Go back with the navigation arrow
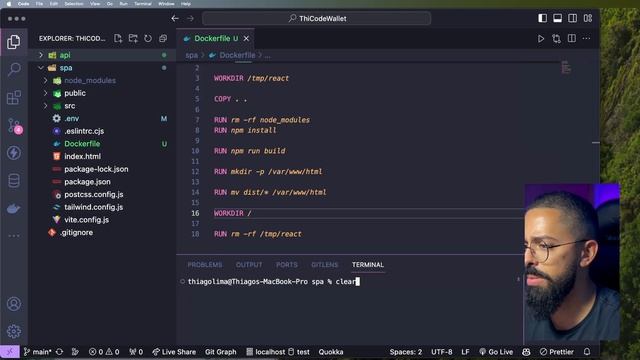The image size is (640, 360). (x=175, y=18)
